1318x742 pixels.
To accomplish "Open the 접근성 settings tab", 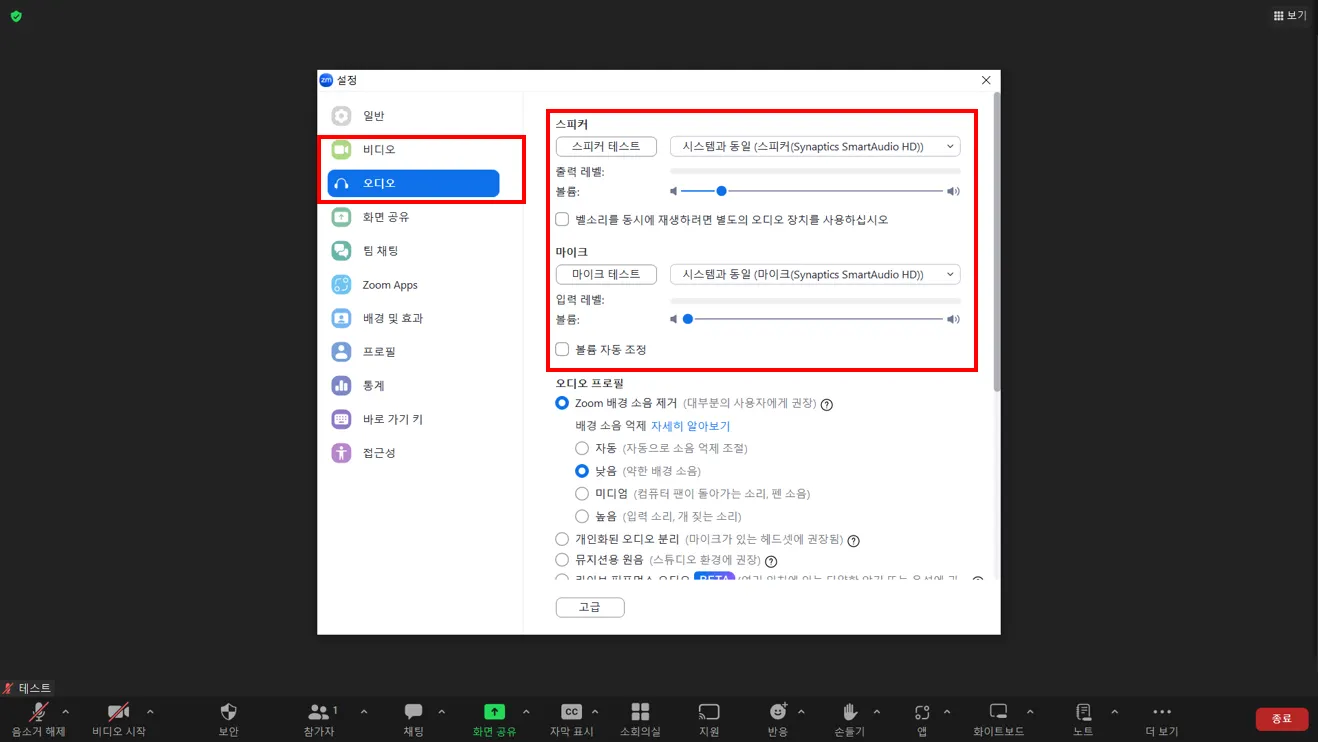I will tap(413, 453).
